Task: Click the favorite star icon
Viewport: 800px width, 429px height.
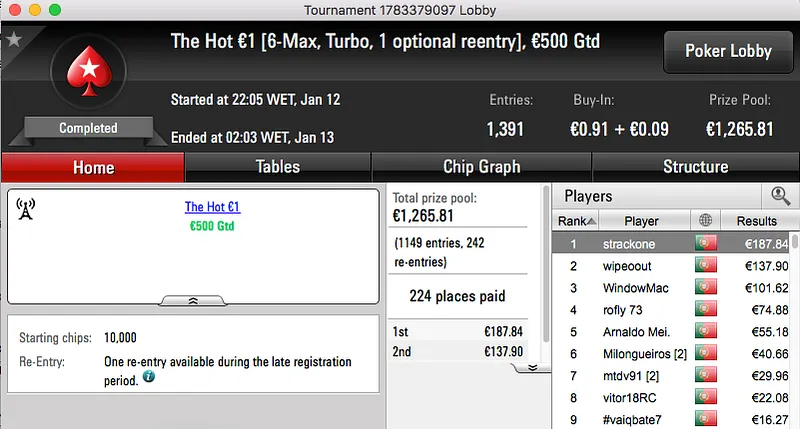Action: click(x=14, y=39)
